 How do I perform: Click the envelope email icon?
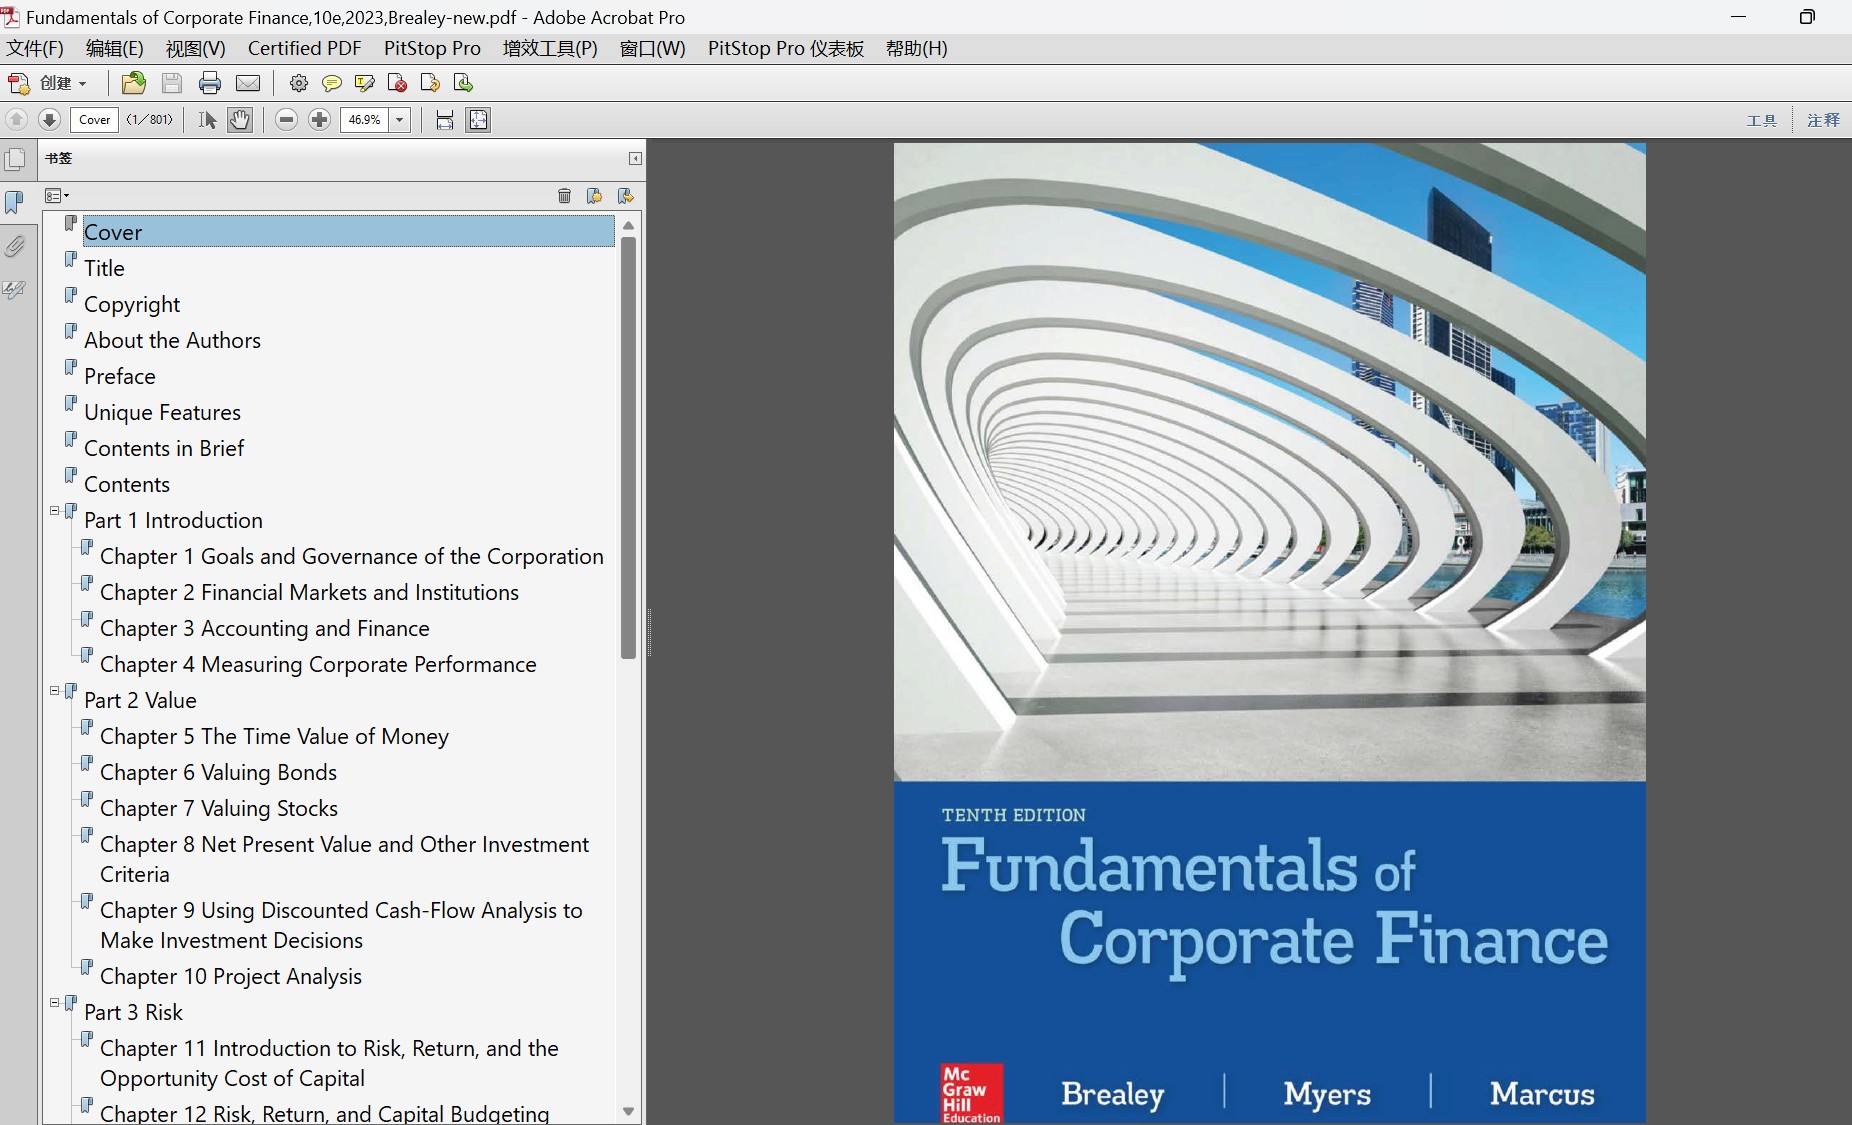point(248,83)
